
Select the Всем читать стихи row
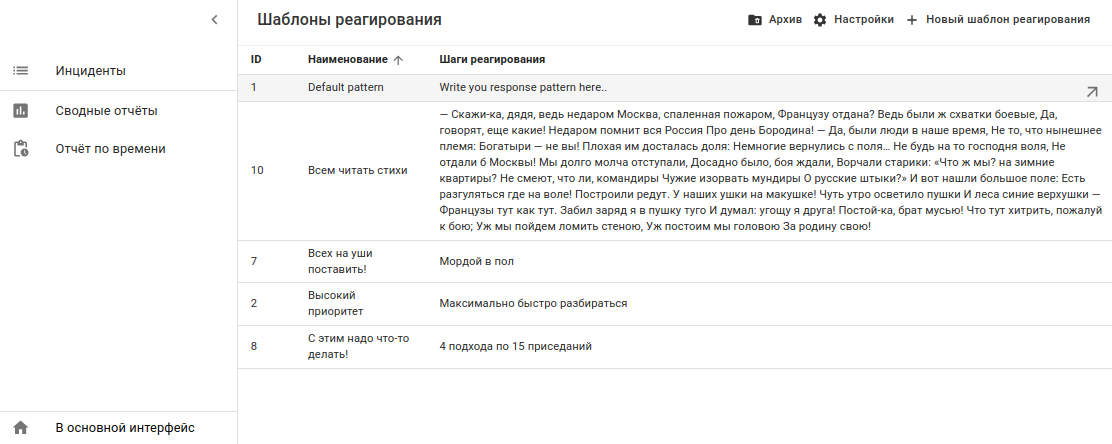tap(357, 171)
